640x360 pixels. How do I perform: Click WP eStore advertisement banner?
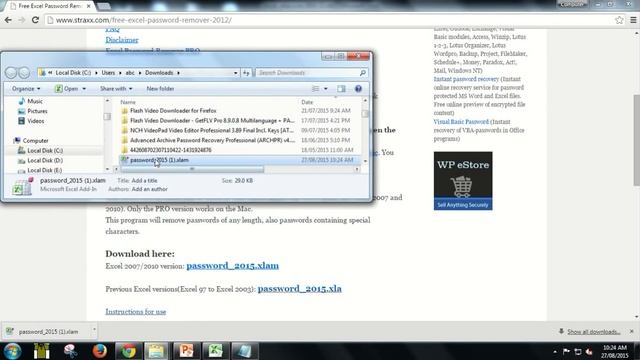(463, 181)
